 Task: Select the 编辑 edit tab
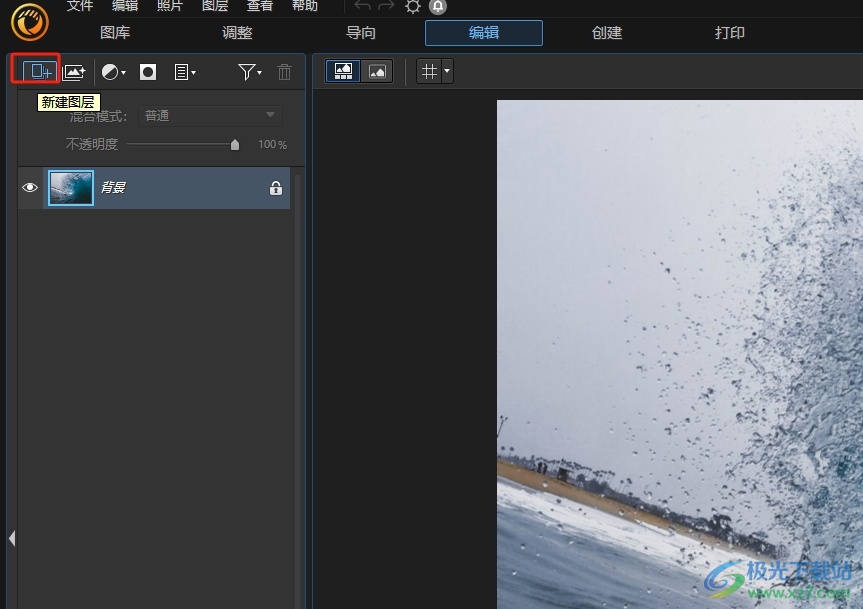pyautogui.click(x=484, y=33)
